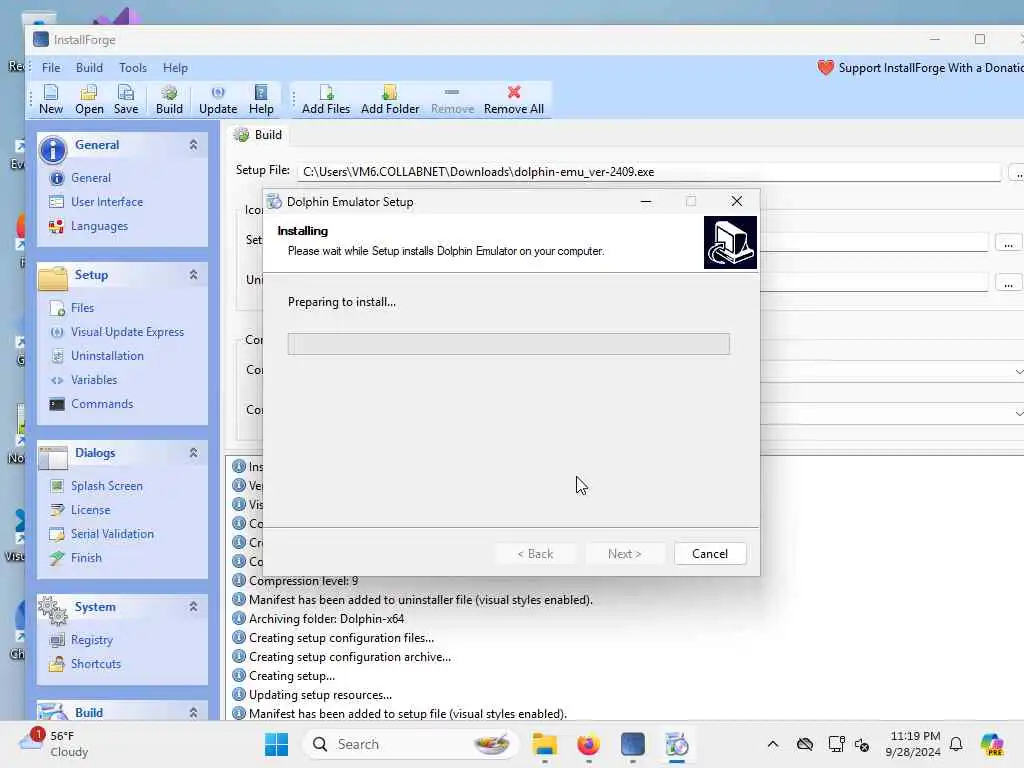Open the License dialog page
The width and height of the screenshot is (1024, 768).
point(90,510)
